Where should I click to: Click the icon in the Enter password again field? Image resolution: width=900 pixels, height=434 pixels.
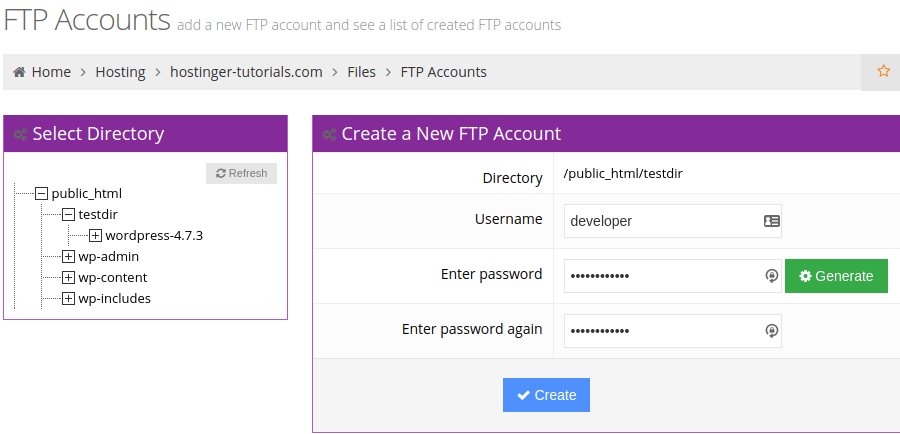click(771, 331)
